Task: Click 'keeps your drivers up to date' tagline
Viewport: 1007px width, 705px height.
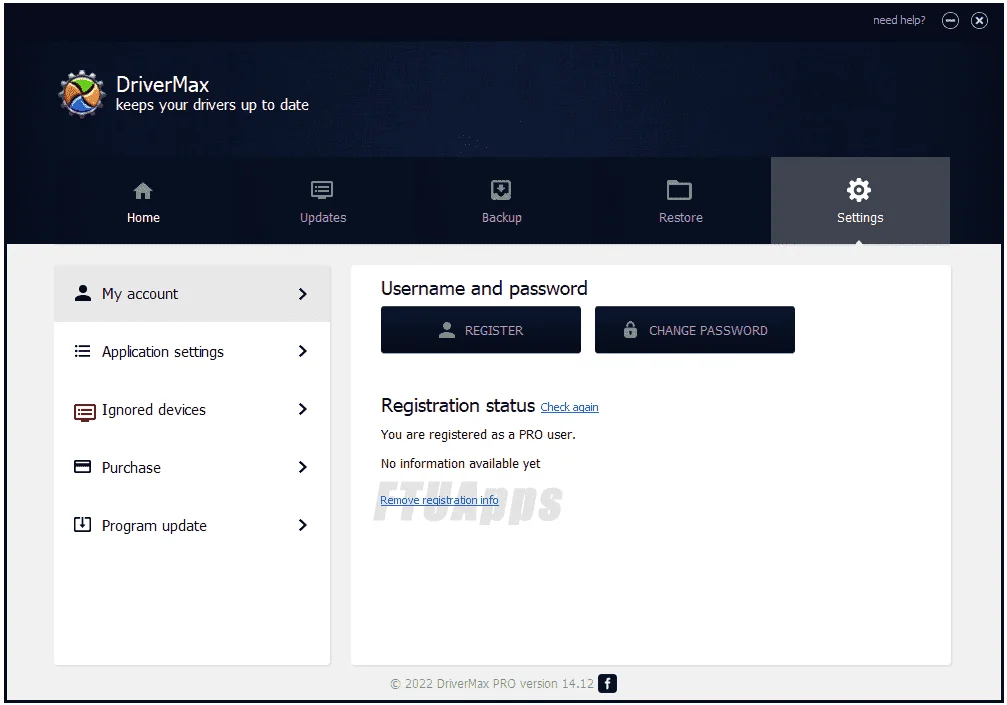Action: [x=212, y=105]
